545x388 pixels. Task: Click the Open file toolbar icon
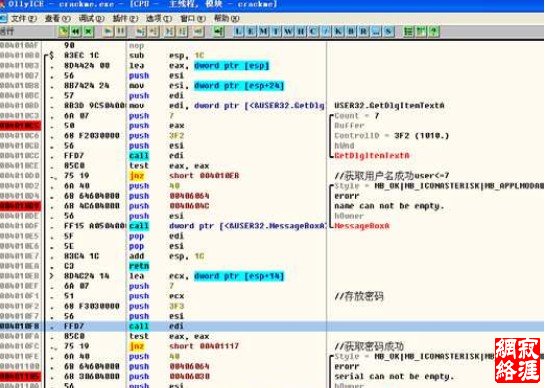[63, 32]
